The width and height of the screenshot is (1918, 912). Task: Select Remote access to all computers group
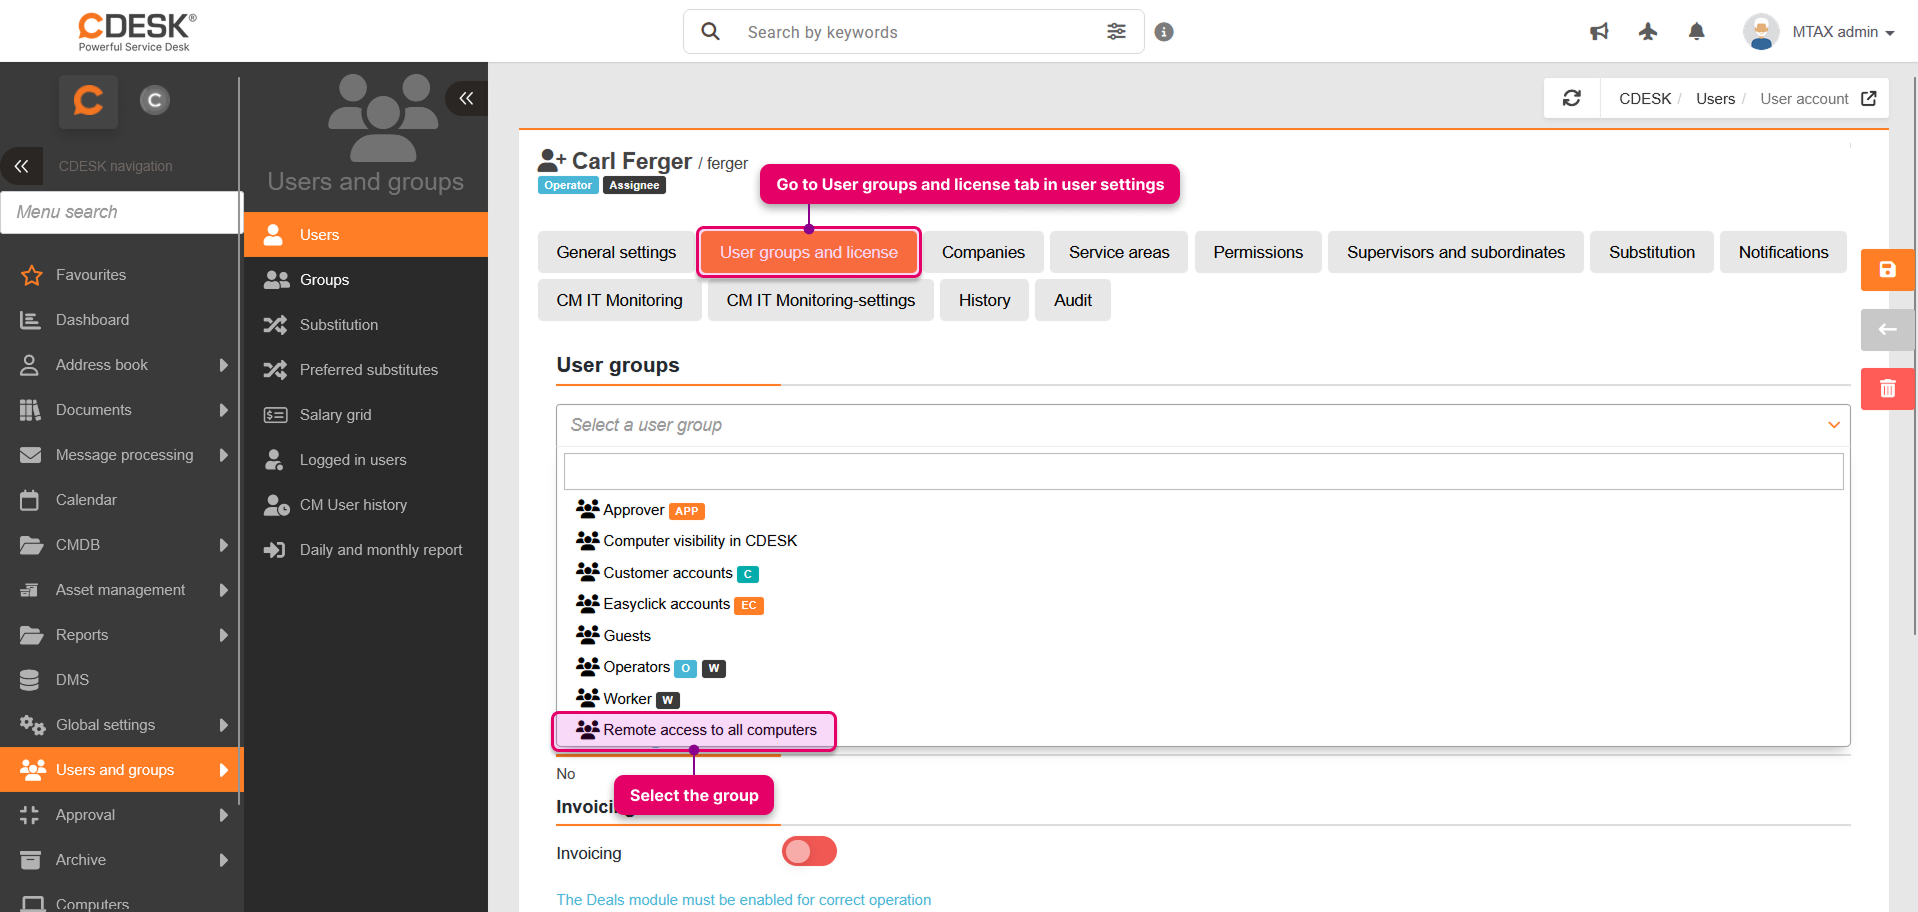[709, 730]
